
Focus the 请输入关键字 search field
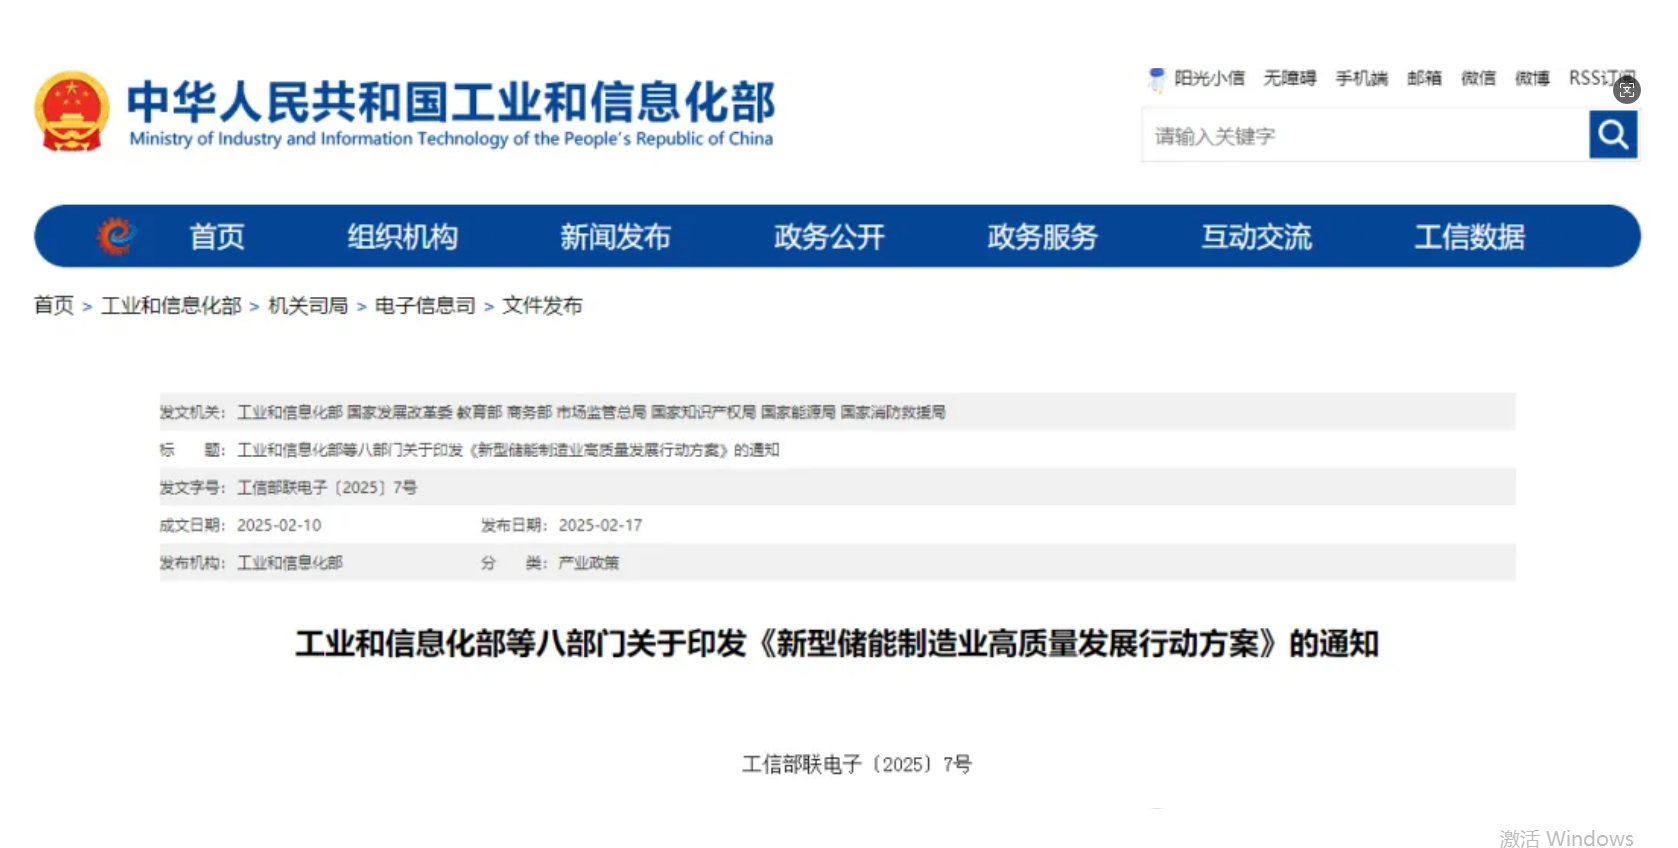coord(1364,136)
